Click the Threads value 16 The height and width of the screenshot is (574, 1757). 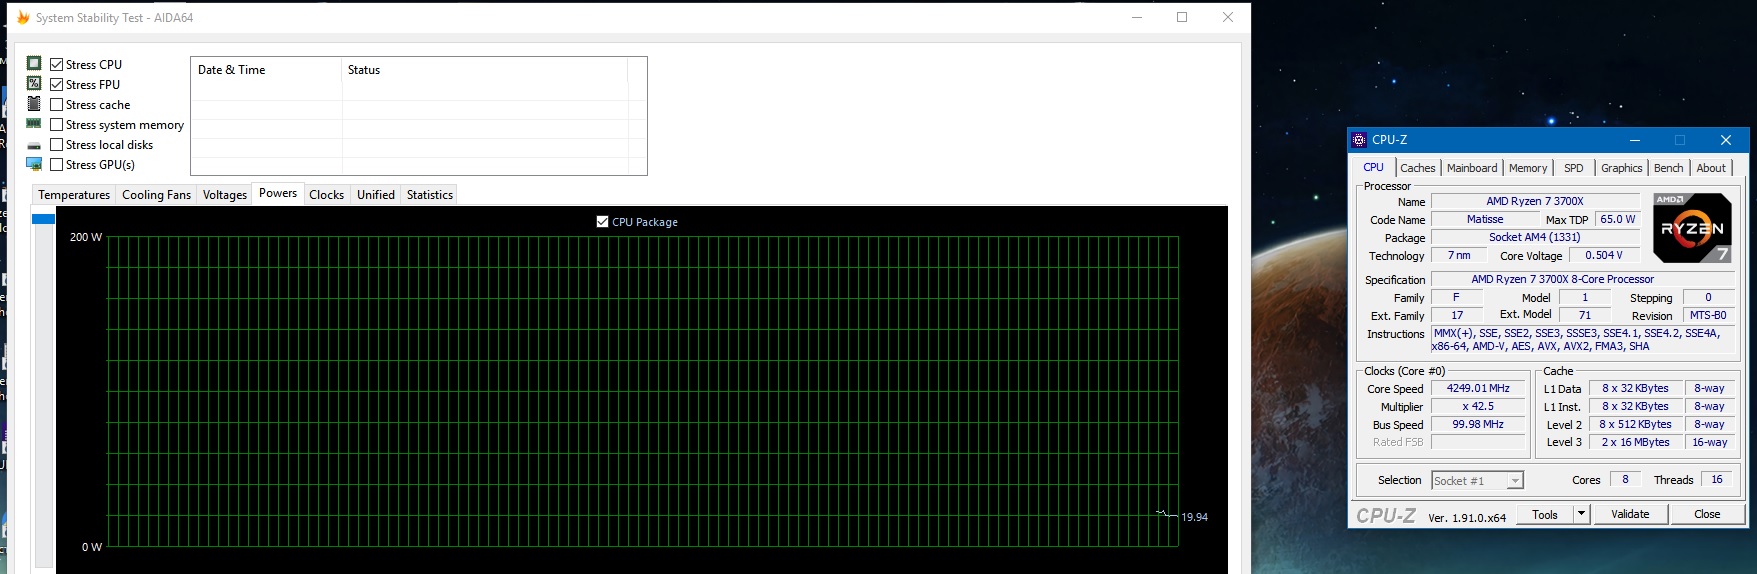click(x=1716, y=480)
